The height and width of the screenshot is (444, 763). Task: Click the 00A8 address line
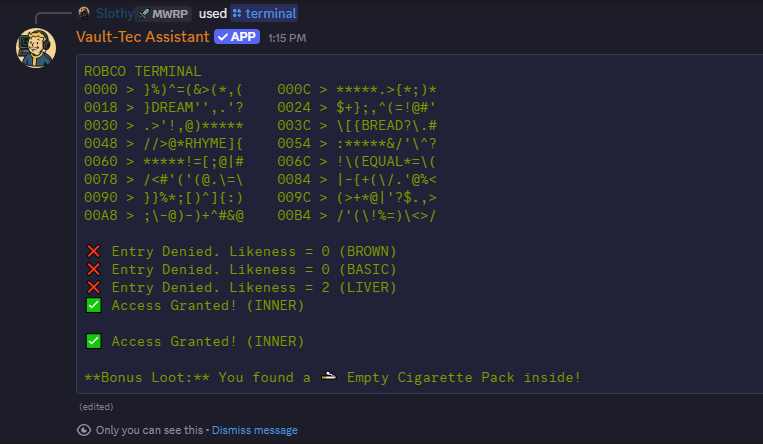click(164, 216)
